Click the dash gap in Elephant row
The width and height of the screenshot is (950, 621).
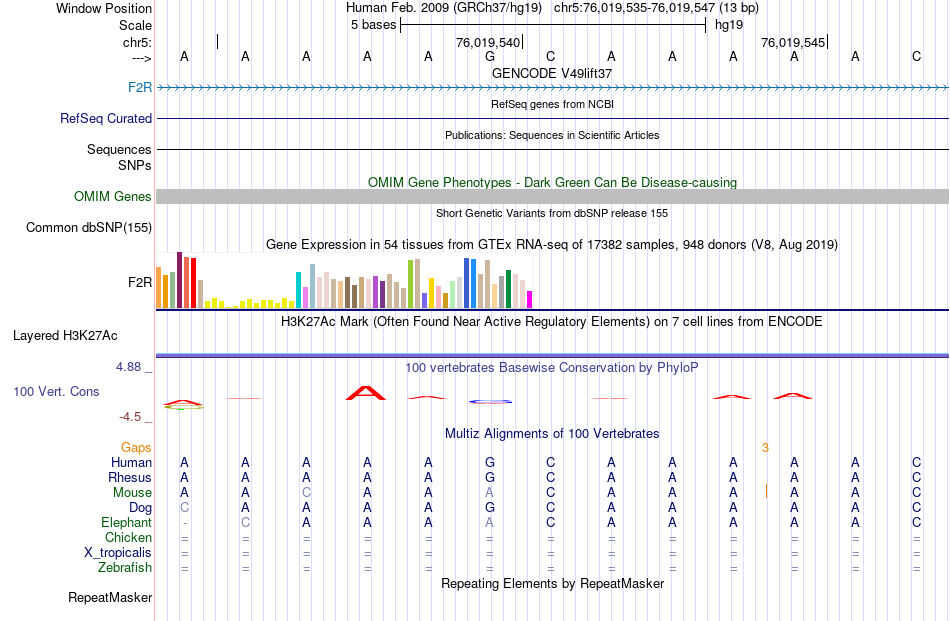point(185,523)
